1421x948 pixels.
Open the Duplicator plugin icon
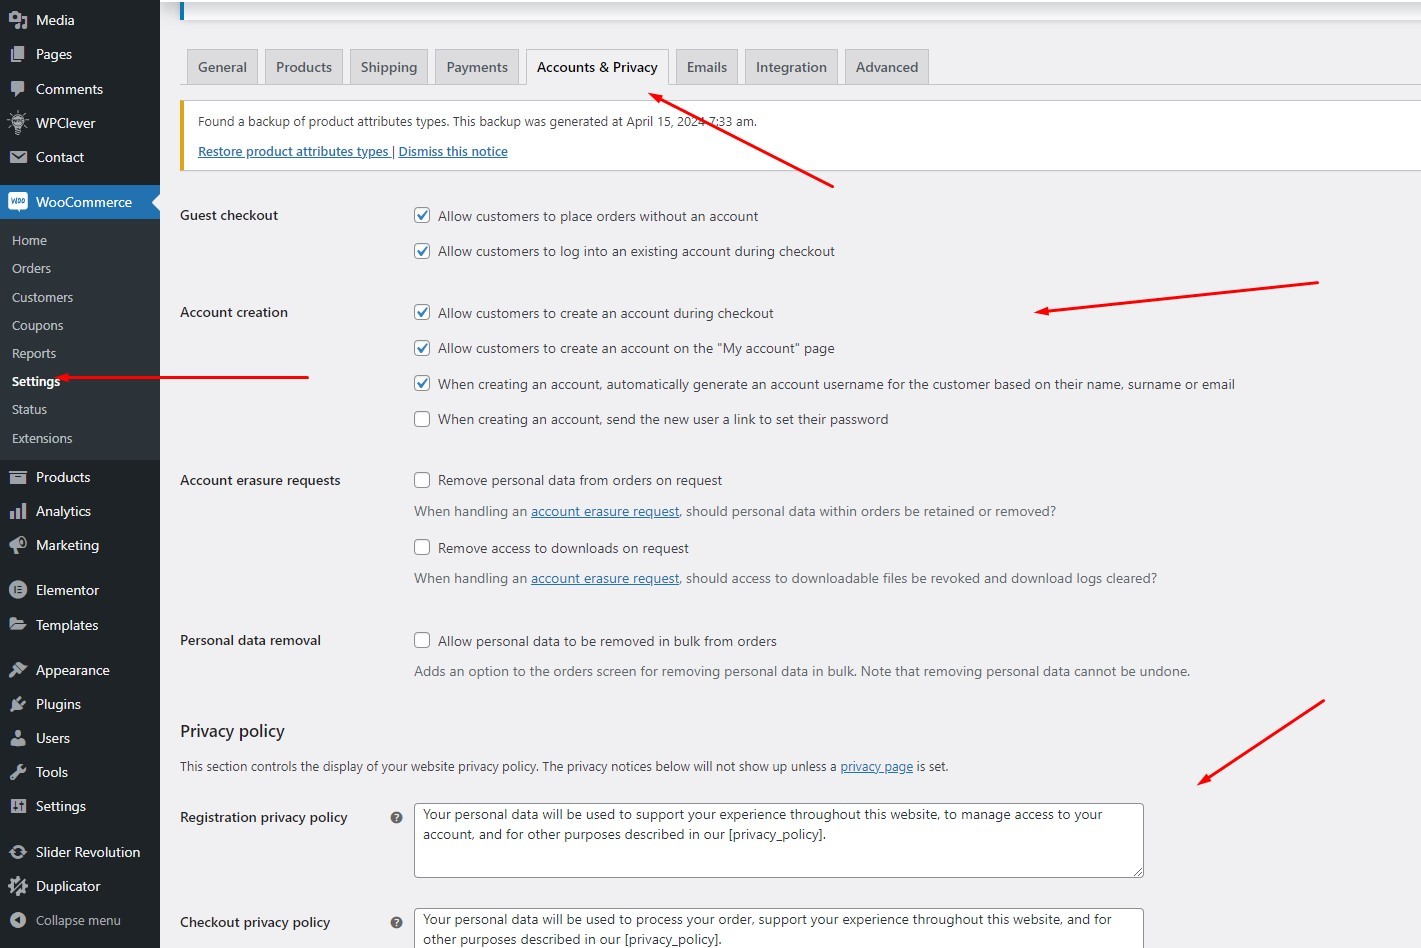pos(18,886)
